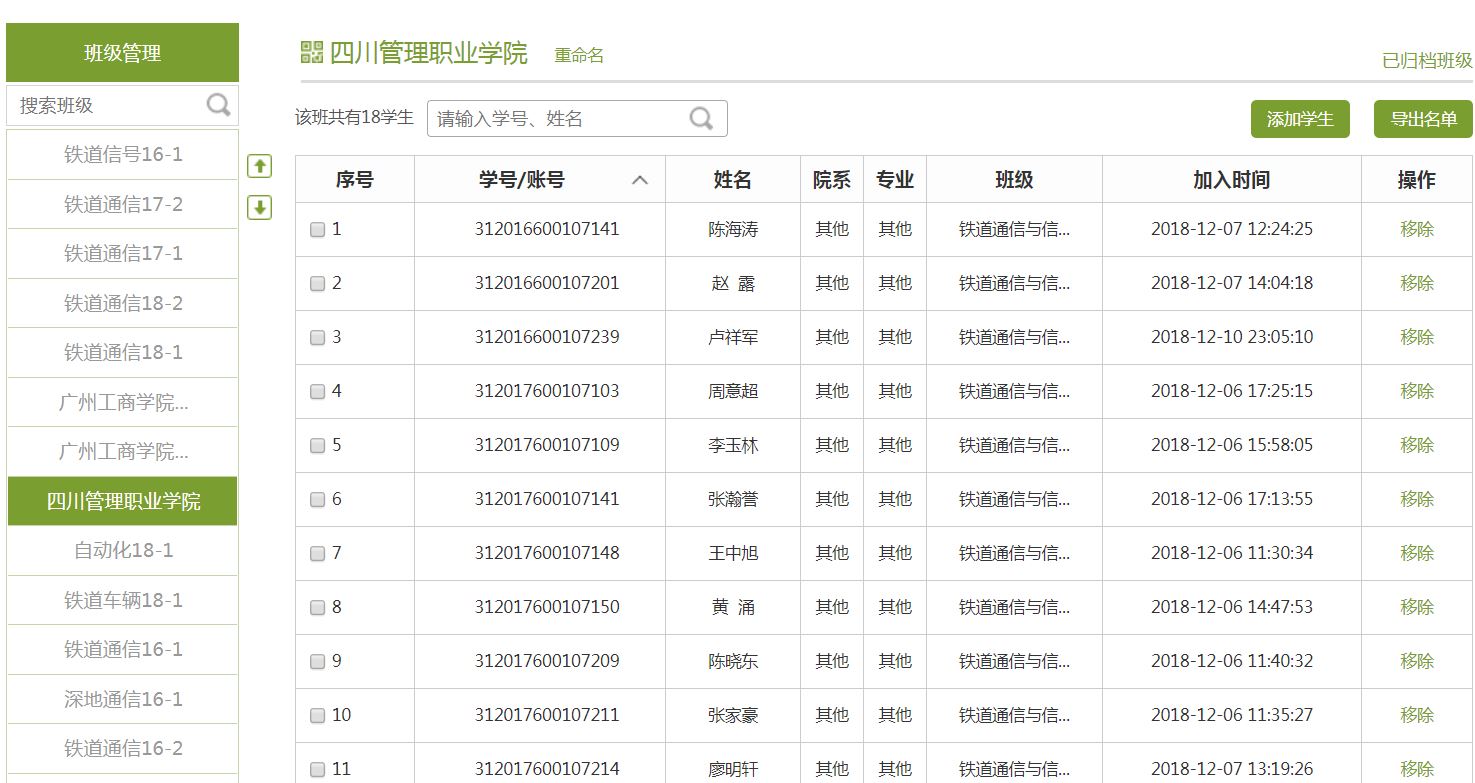Click the name 陈晓东 in the table

pos(733,661)
